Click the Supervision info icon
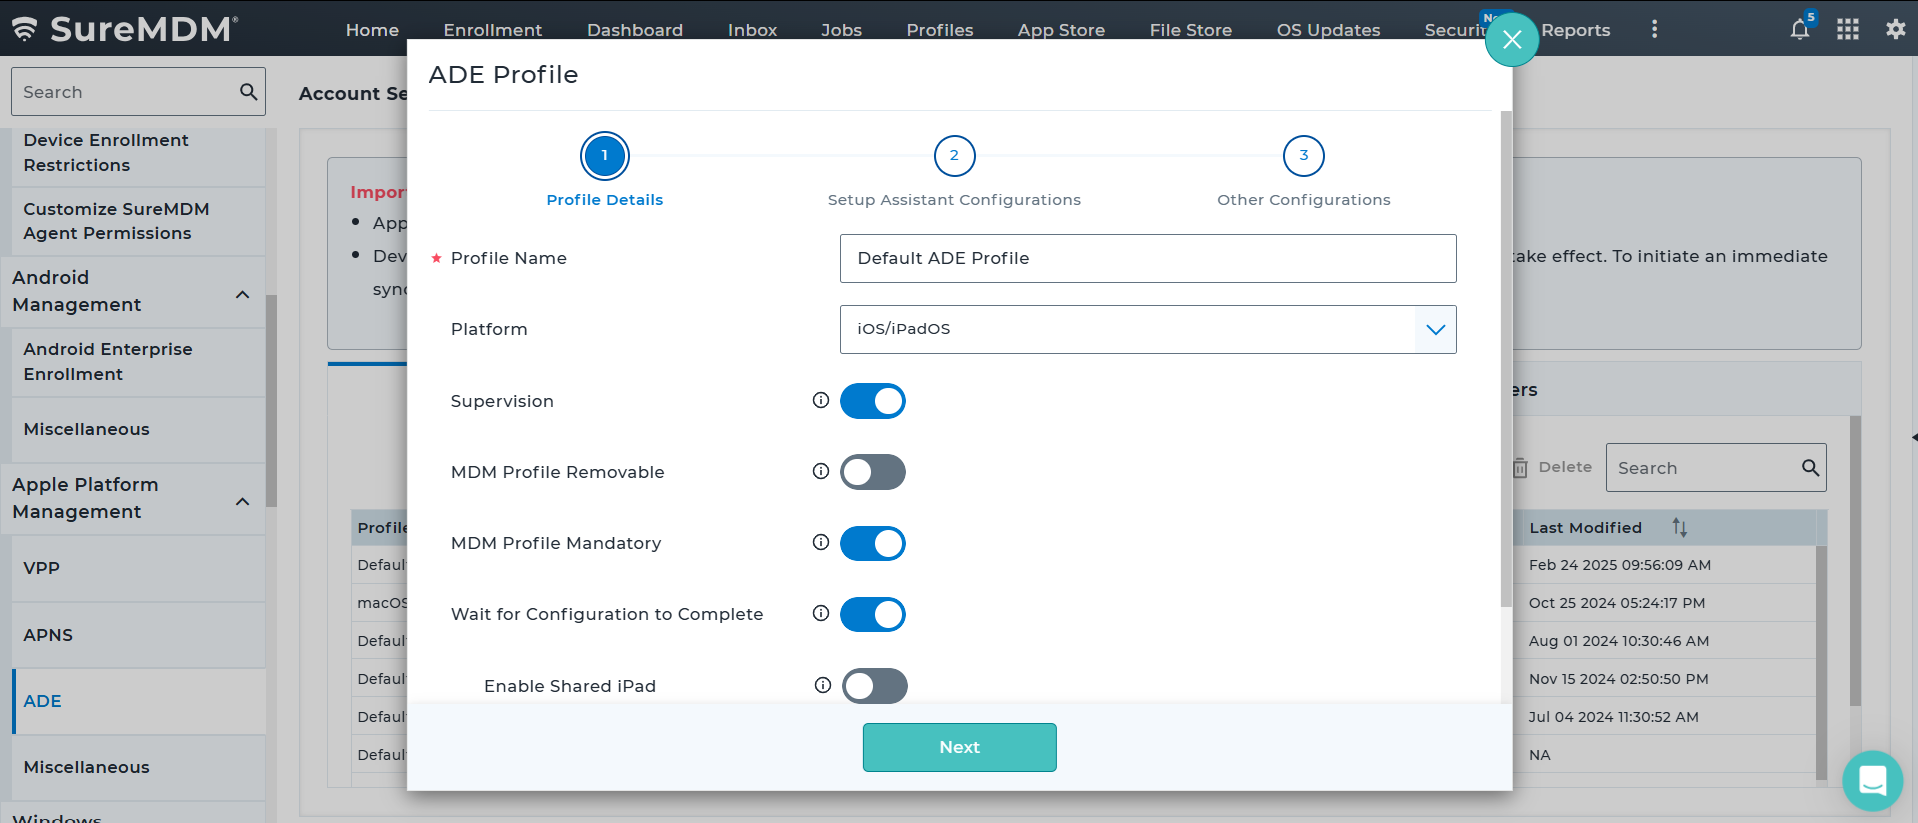Image resolution: width=1918 pixels, height=823 pixels. [x=821, y=400]
